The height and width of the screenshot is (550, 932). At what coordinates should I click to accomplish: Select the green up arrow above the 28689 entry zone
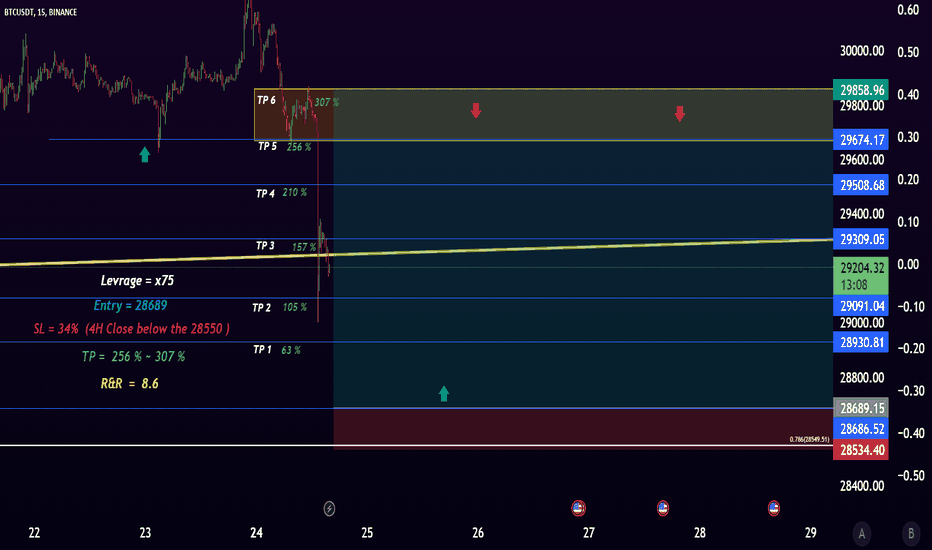click(443, 394)
